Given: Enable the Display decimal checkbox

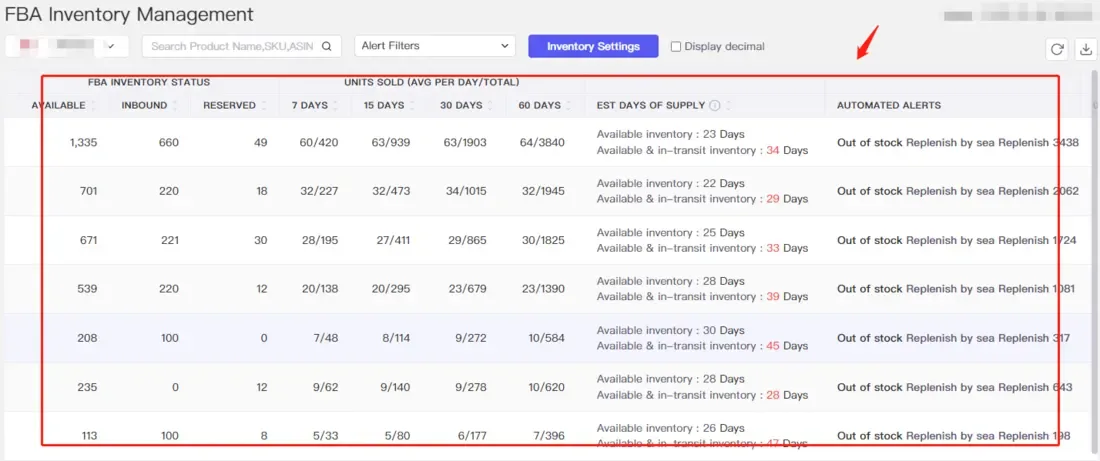Looking at the screenshot, I should pos(676,46).
